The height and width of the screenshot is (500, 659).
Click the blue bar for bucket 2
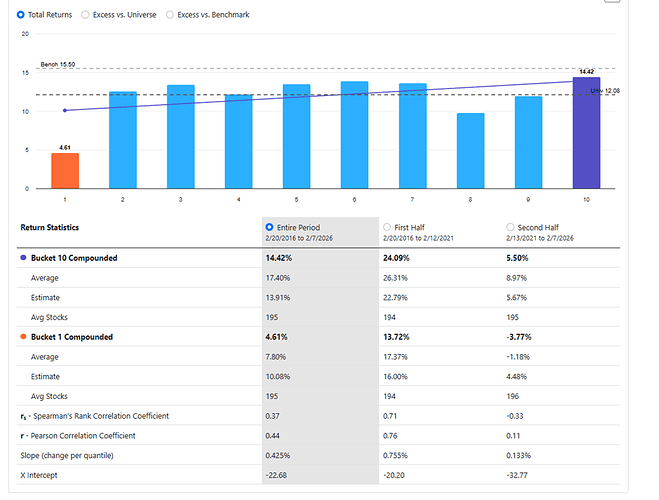[123, 140]
